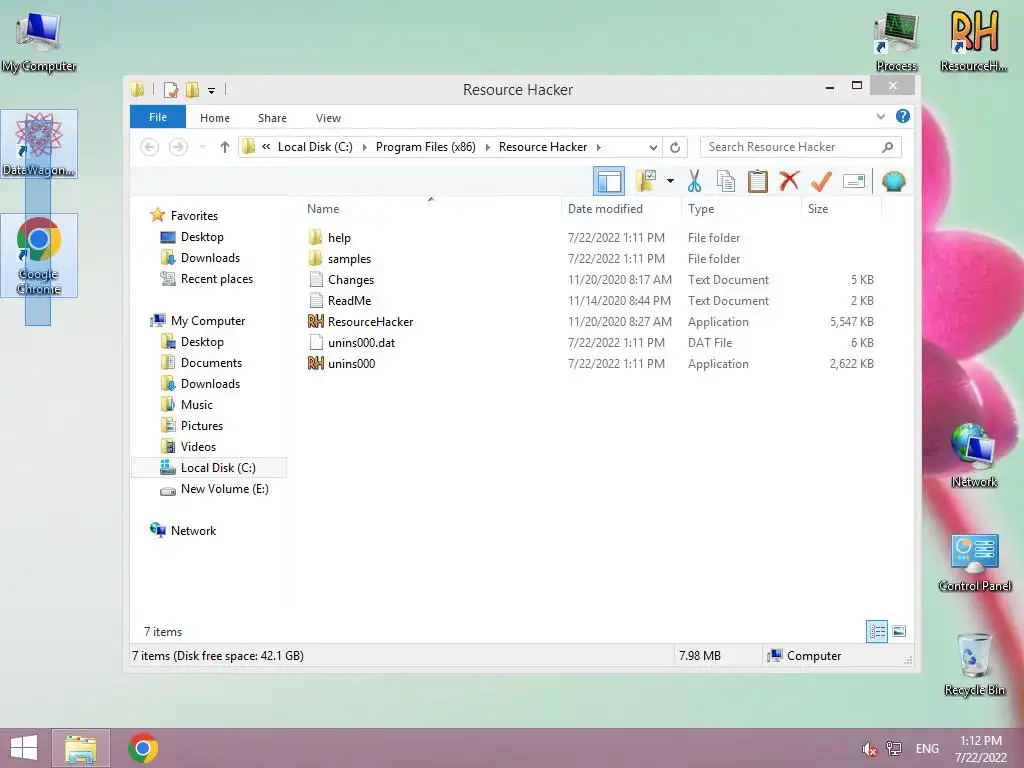This screenshot has height=768, width=1024.
Task: Switch to the Share ribbon tab
Action: (272, 118)
